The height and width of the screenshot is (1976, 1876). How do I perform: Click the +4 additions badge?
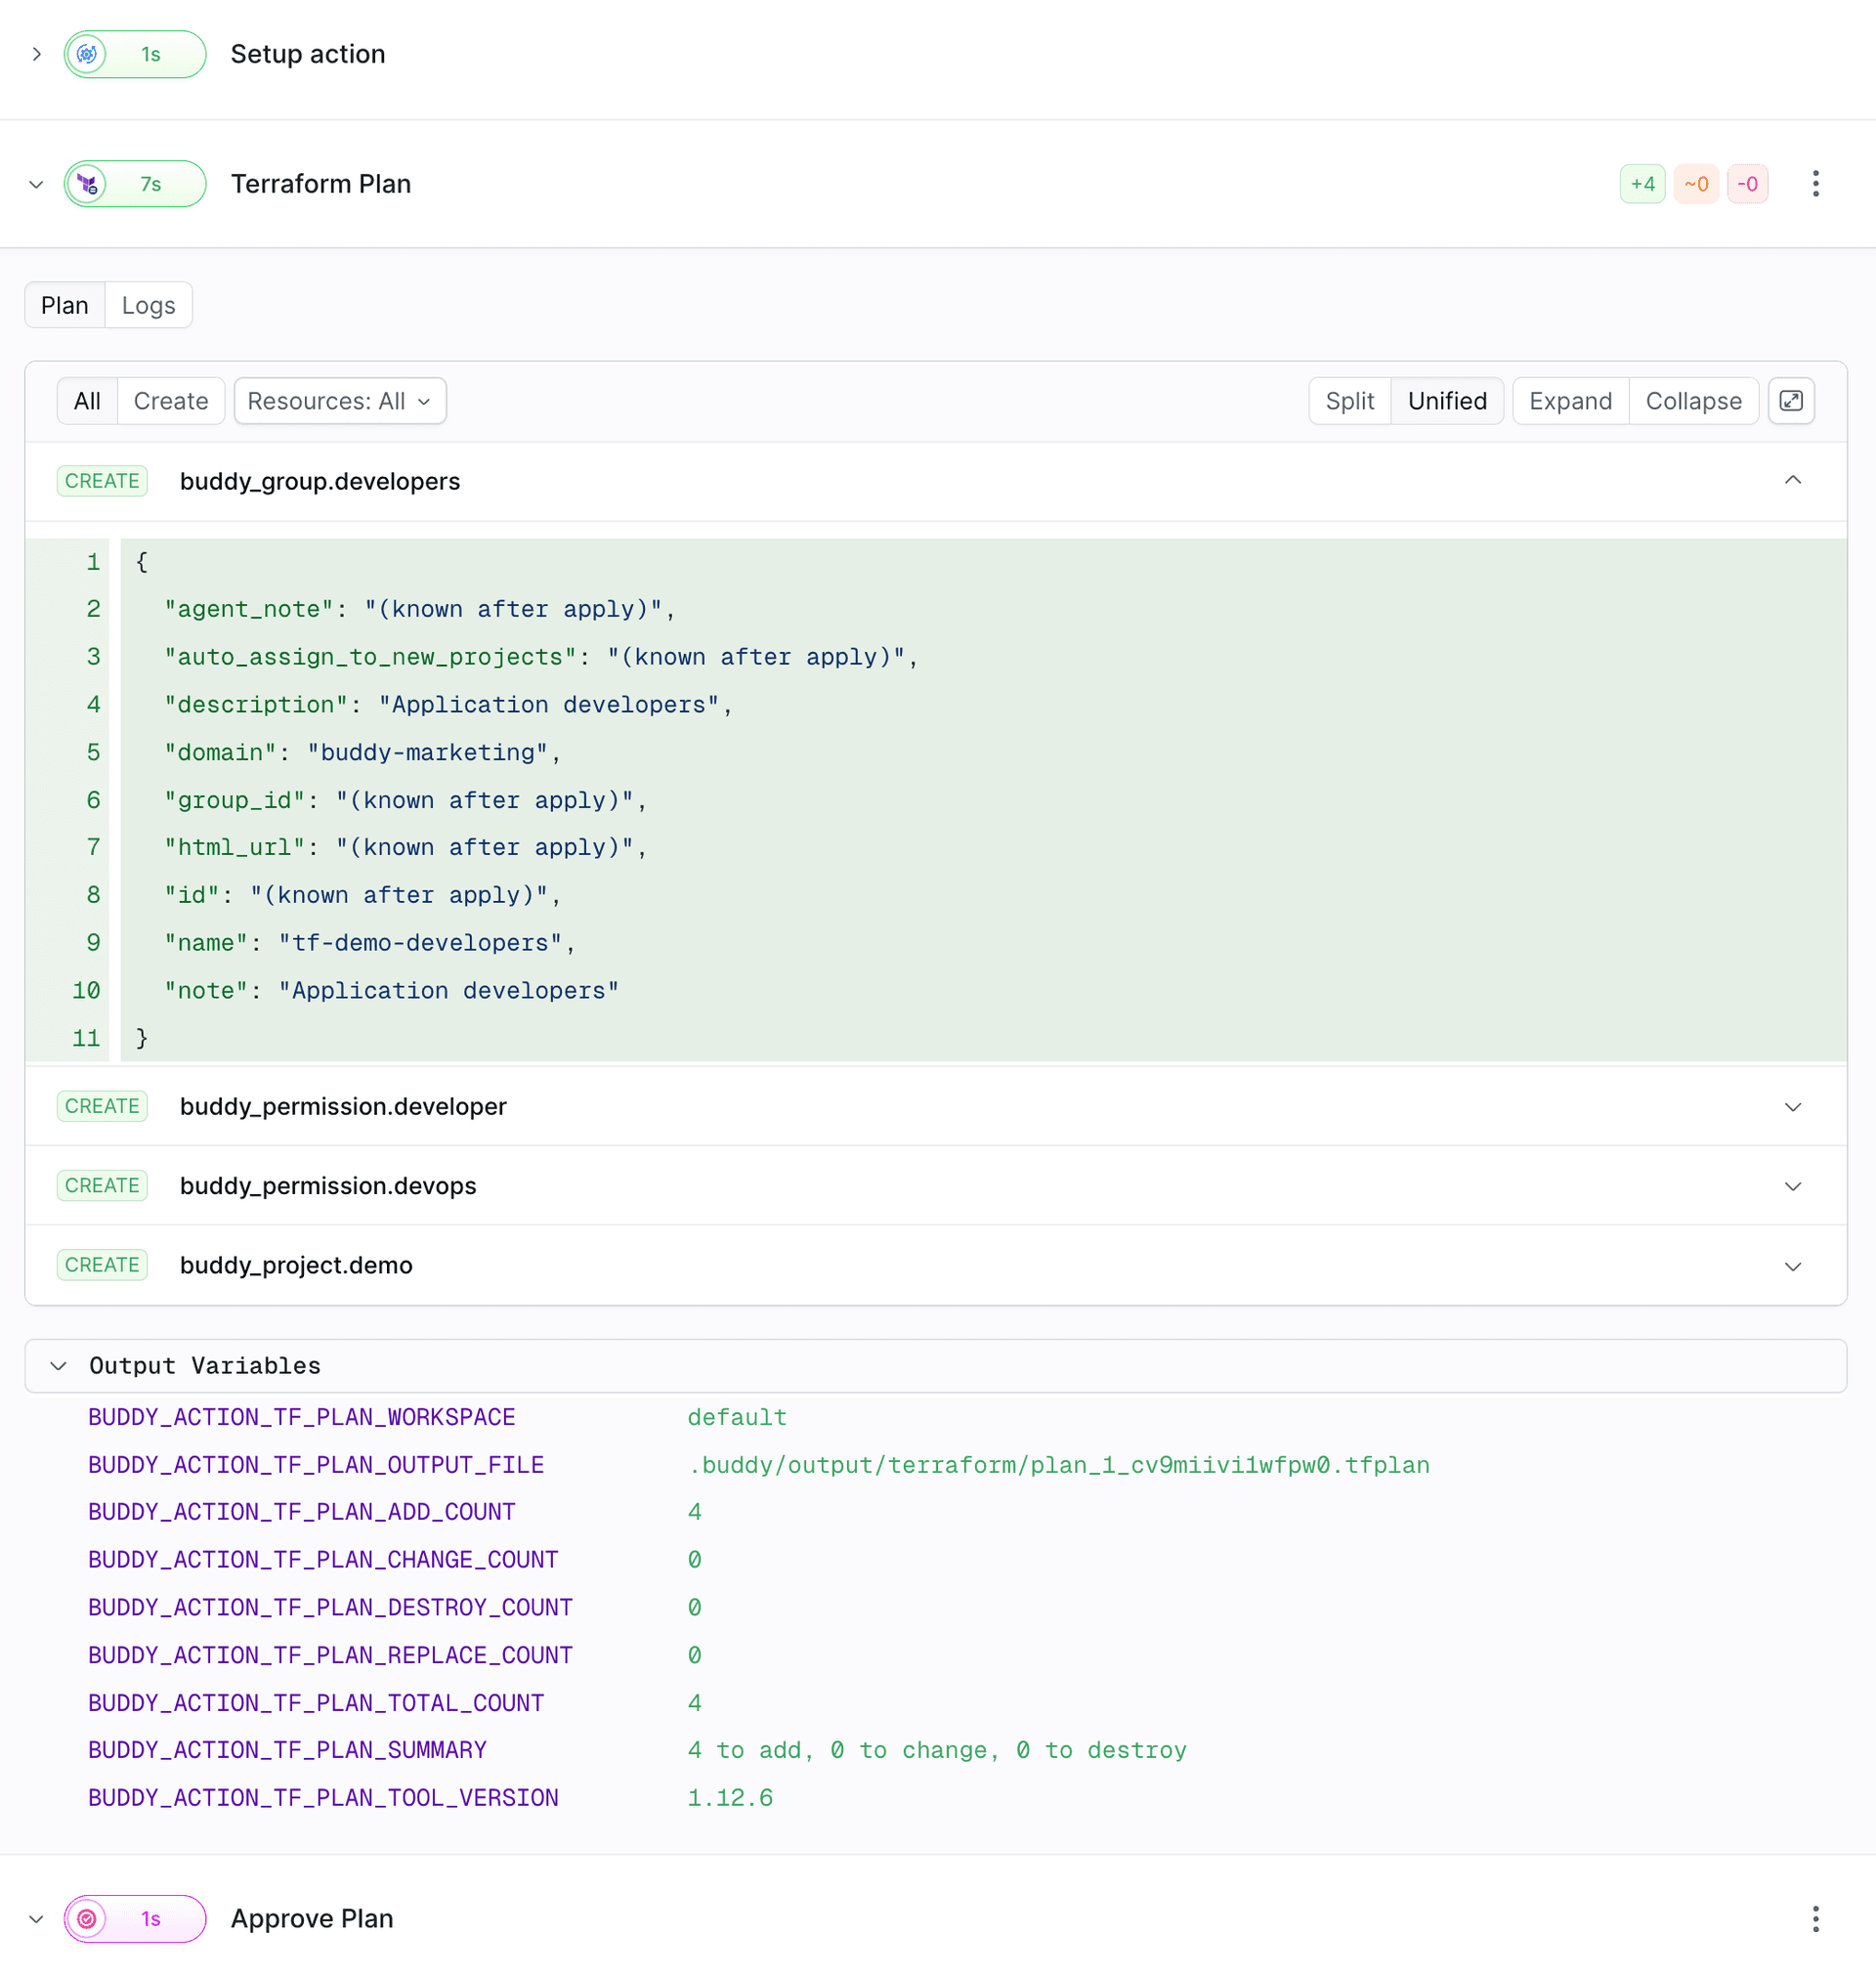click(x=1642, y=184)
